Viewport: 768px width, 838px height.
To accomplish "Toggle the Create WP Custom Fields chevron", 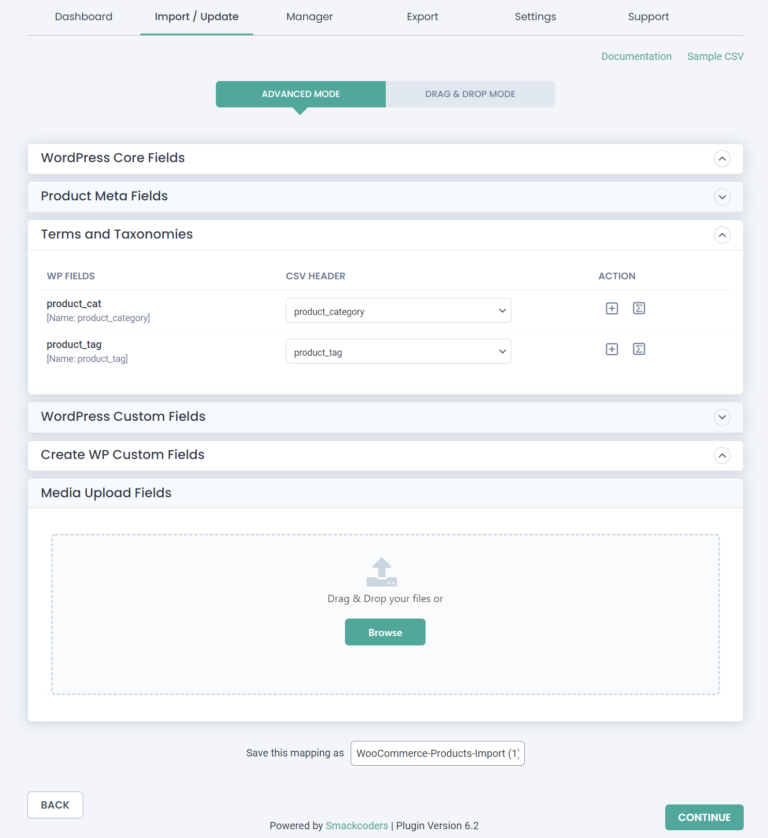I will tap(722, 455).
